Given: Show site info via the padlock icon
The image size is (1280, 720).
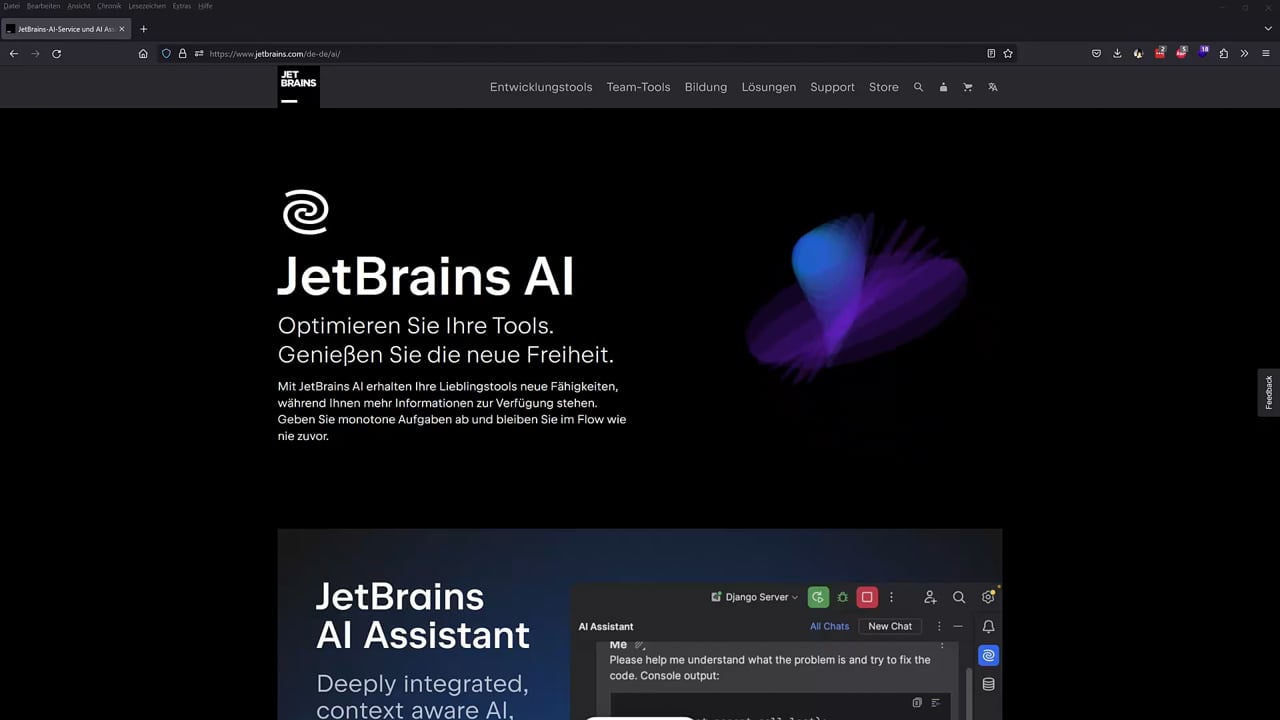Looking at the screenshot, I should (183, 54).
